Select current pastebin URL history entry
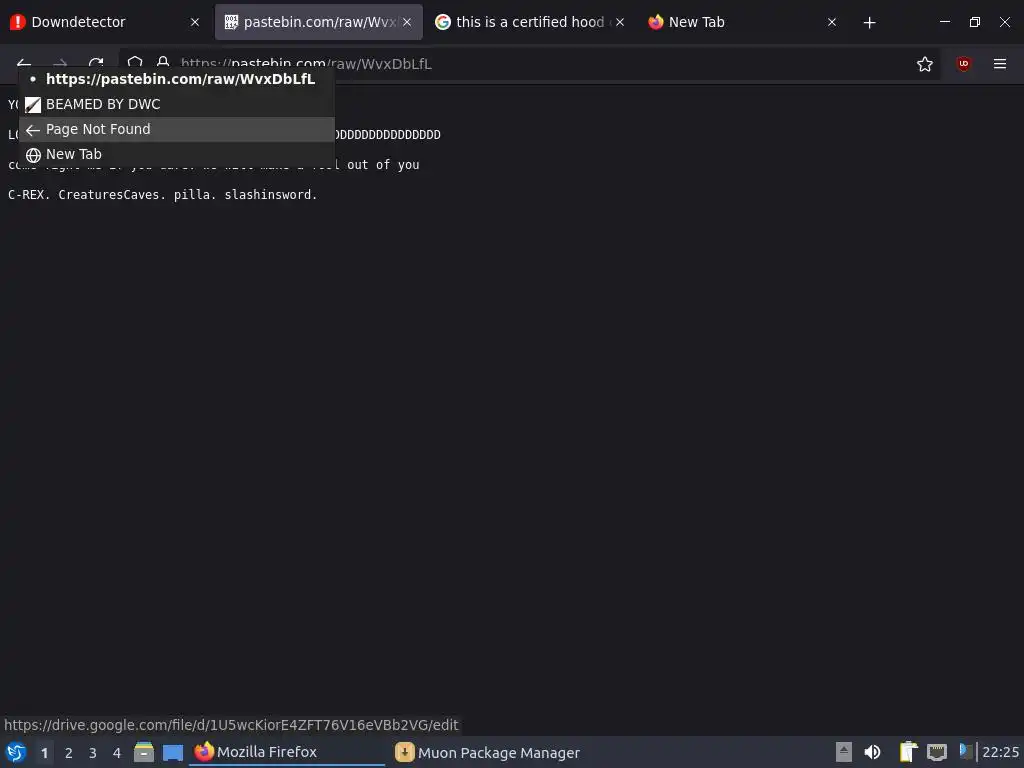The height and width of the screenshot is (768, 1024). pyautogui.click(x=177, y=79)
